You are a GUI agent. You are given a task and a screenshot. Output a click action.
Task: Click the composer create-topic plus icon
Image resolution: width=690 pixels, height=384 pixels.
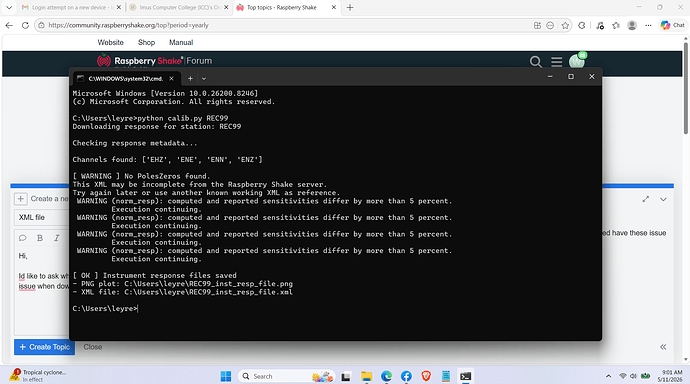point(21,199)
